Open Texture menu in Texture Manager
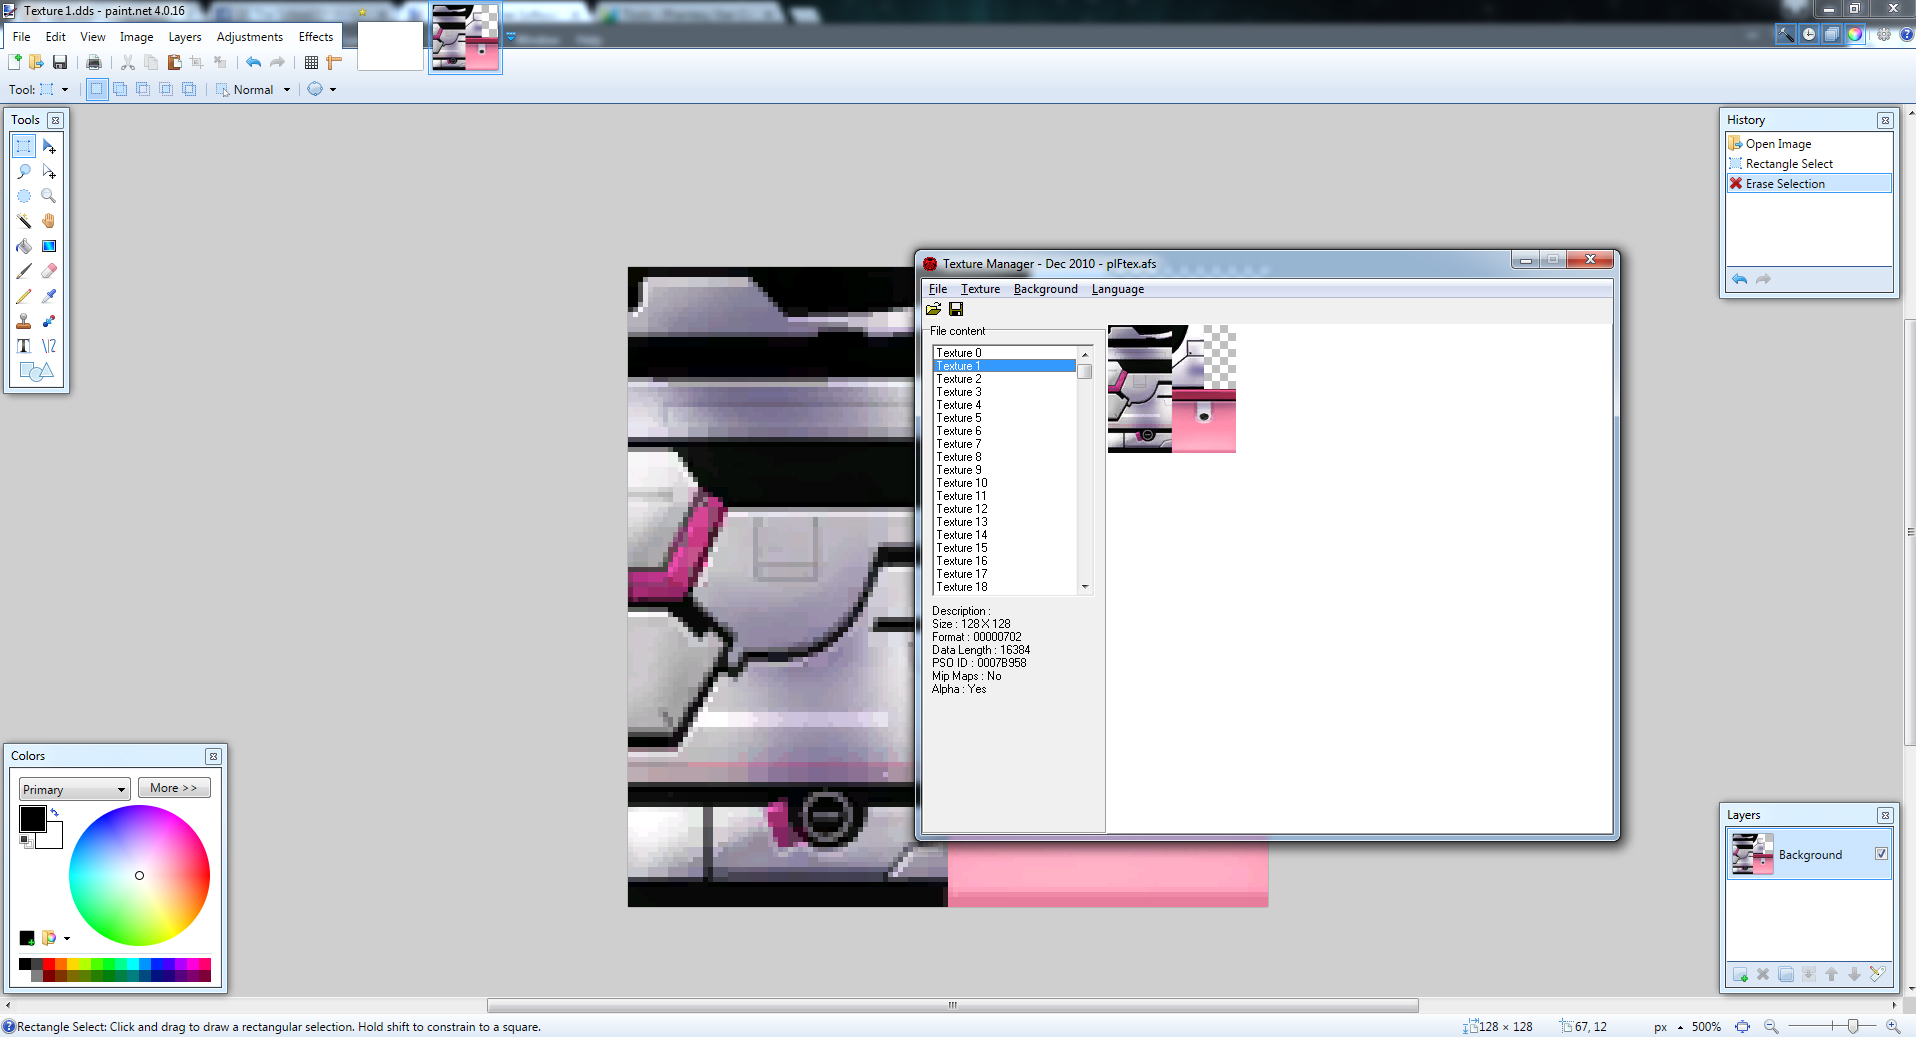This screenshot has height=1037, width=1916. [x=980, y=289]
